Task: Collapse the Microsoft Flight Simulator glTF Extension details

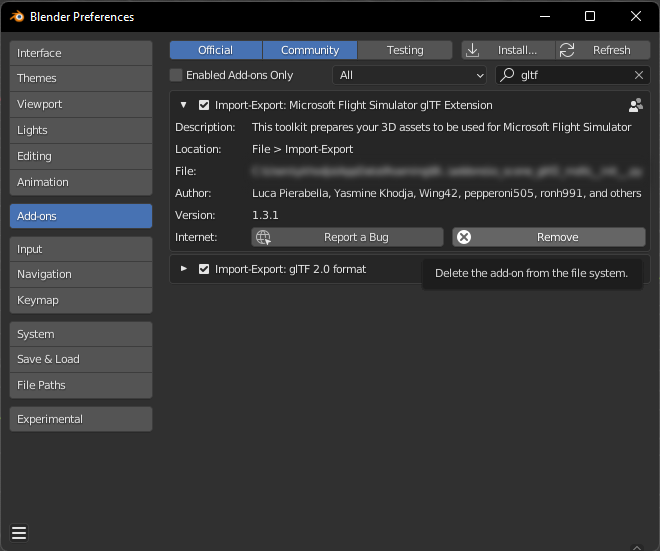Action: point(184,105)
